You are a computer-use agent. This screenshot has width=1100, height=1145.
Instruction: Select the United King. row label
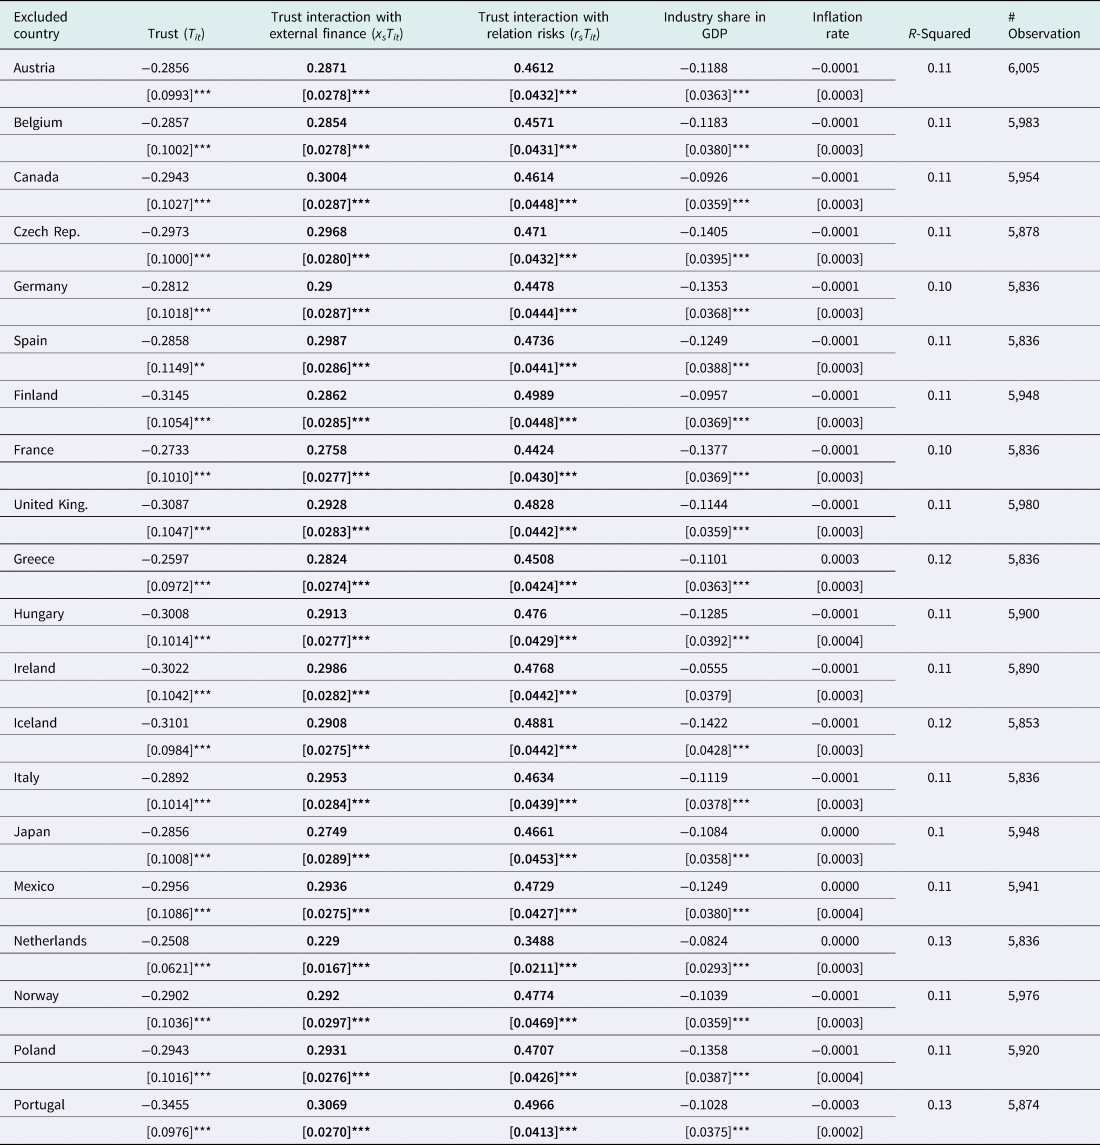50,504
